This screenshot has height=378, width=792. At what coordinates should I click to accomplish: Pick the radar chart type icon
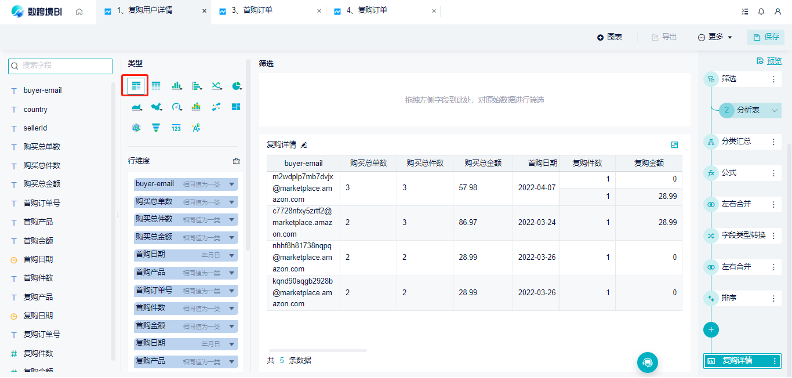(x=135, y=127)
